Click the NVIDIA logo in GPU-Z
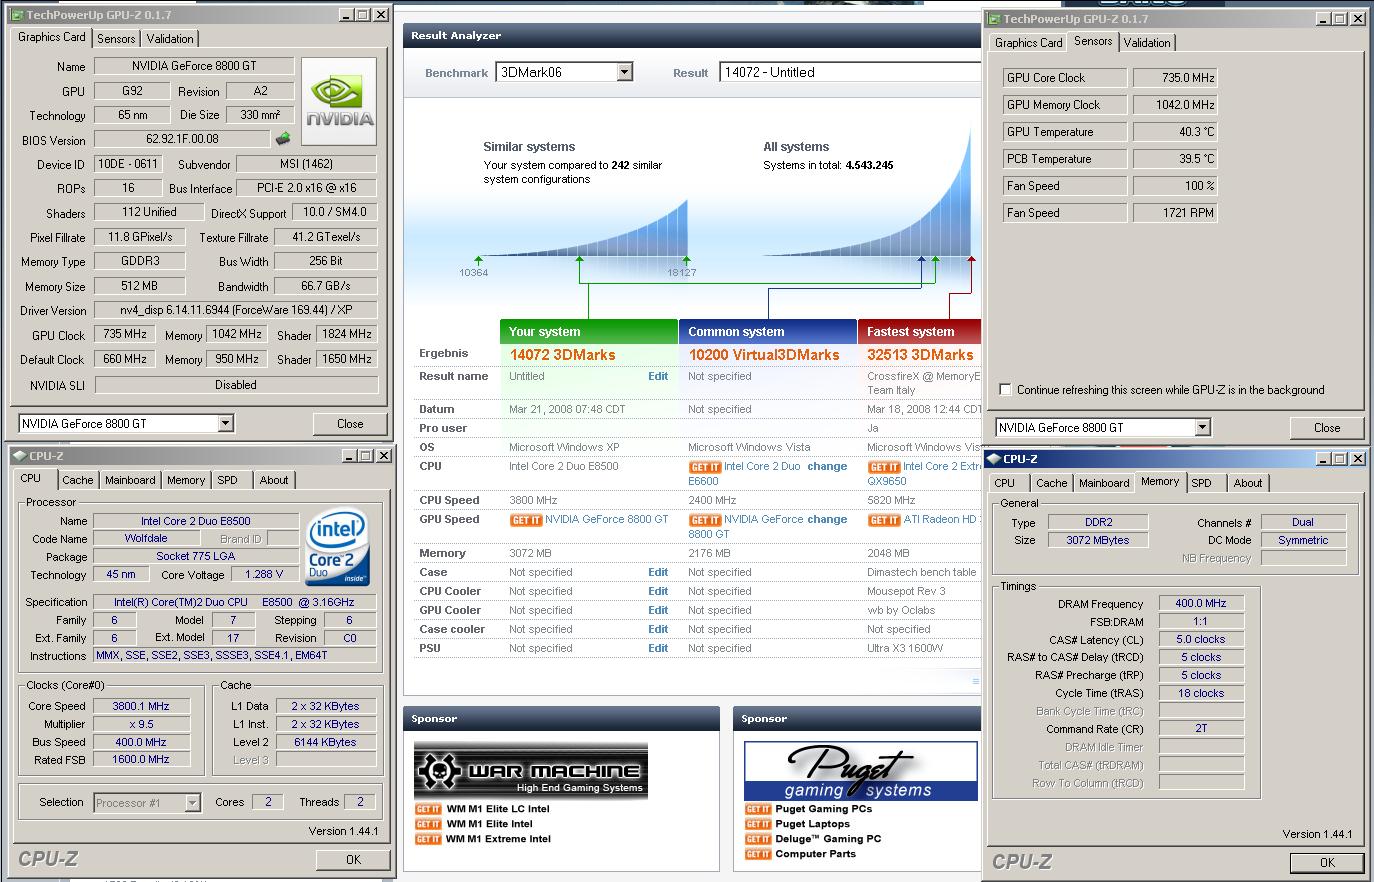The image size is (1374, 882). [340, 102]
